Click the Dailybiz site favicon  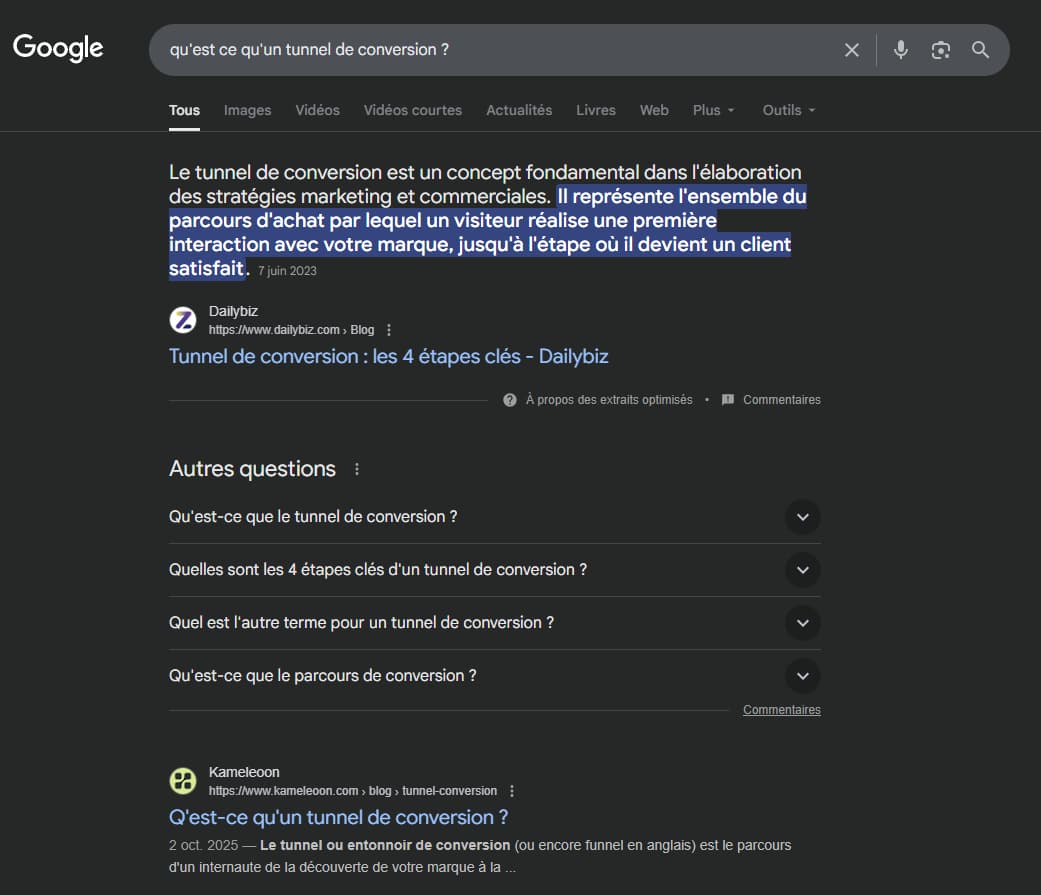183,320
